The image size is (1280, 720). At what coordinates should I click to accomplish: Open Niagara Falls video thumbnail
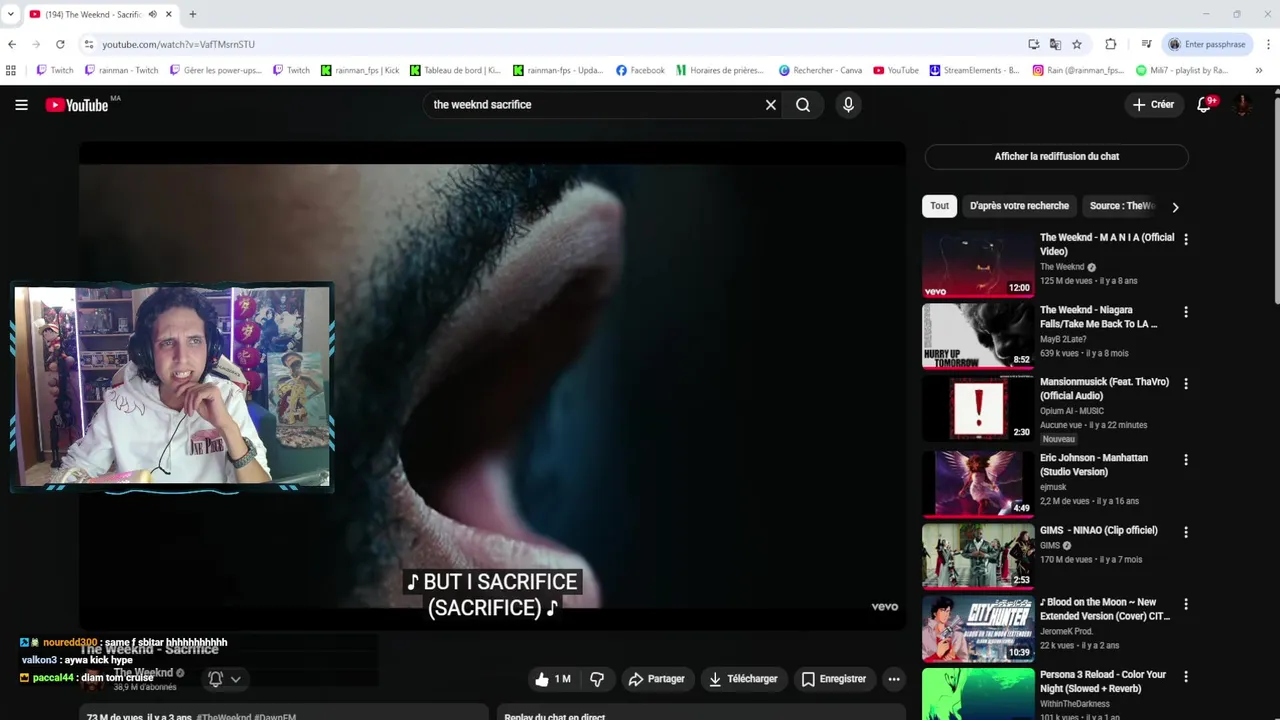978,337
